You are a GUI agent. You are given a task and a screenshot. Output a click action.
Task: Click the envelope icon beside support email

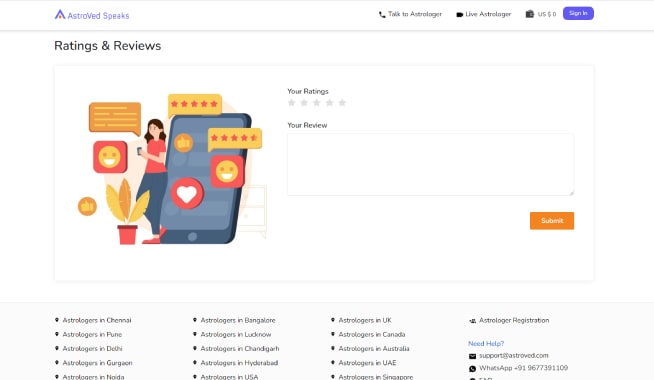click(472, 356)
